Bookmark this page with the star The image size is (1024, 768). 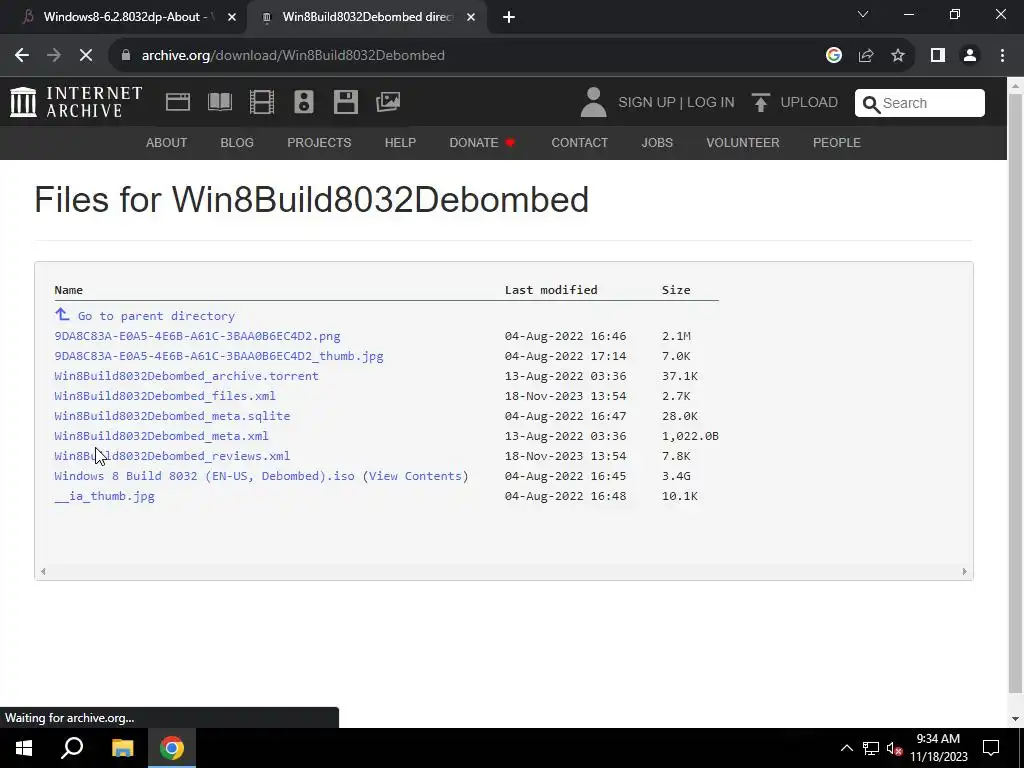pos(898,56)
